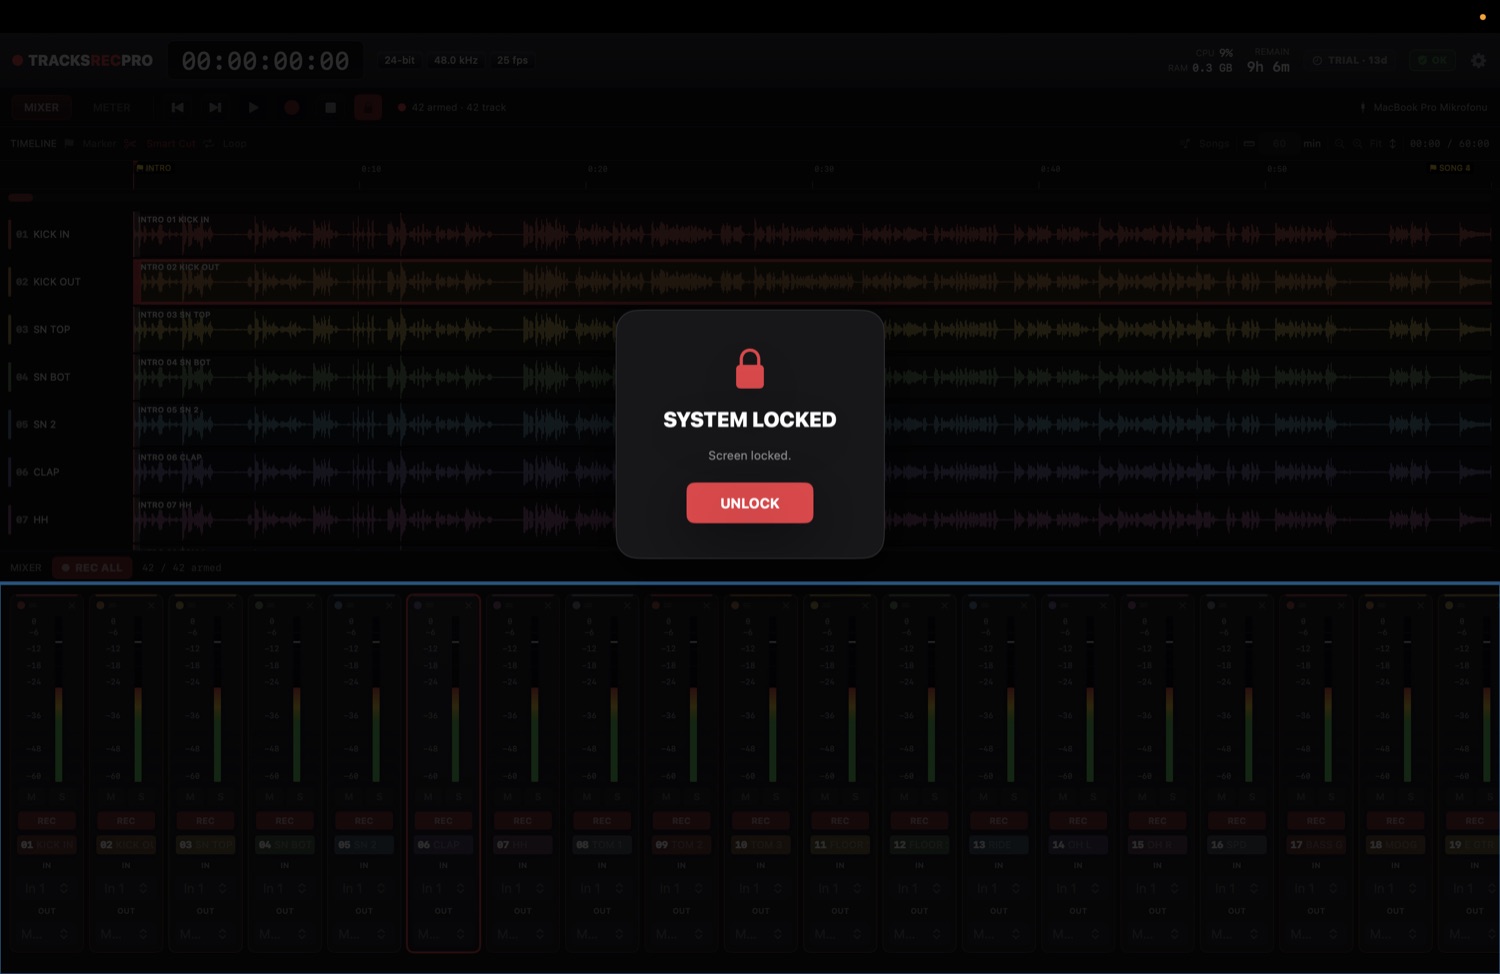This screenshot has width=1500, height=974.
Task: Zoom in the timeline with the magnifier
Action: (1358, 143)
